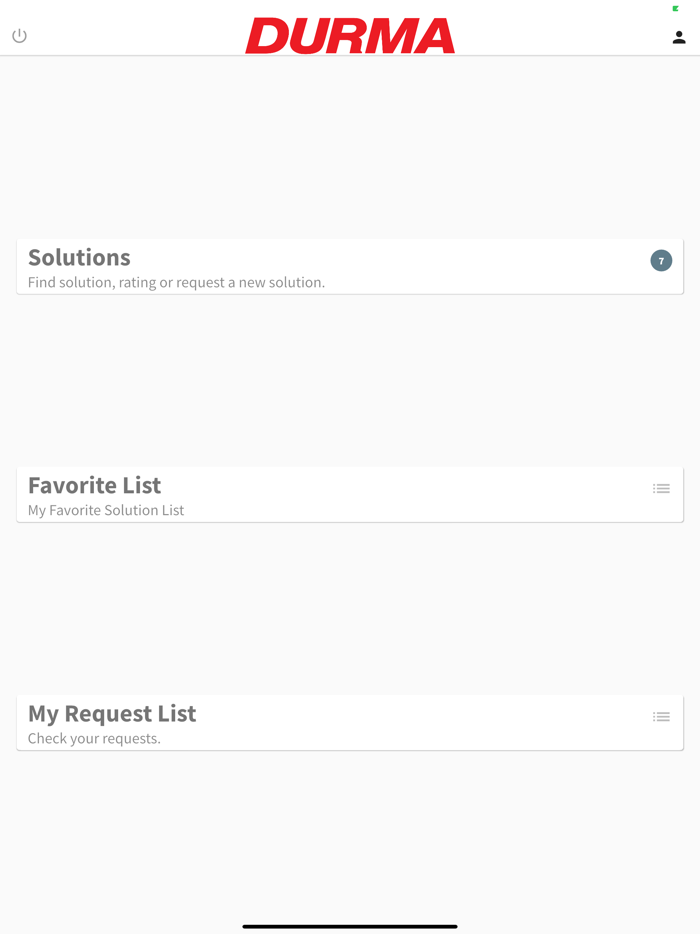
Task: Tap the list icon on My Request List card
Action: [x=661, y=716]
